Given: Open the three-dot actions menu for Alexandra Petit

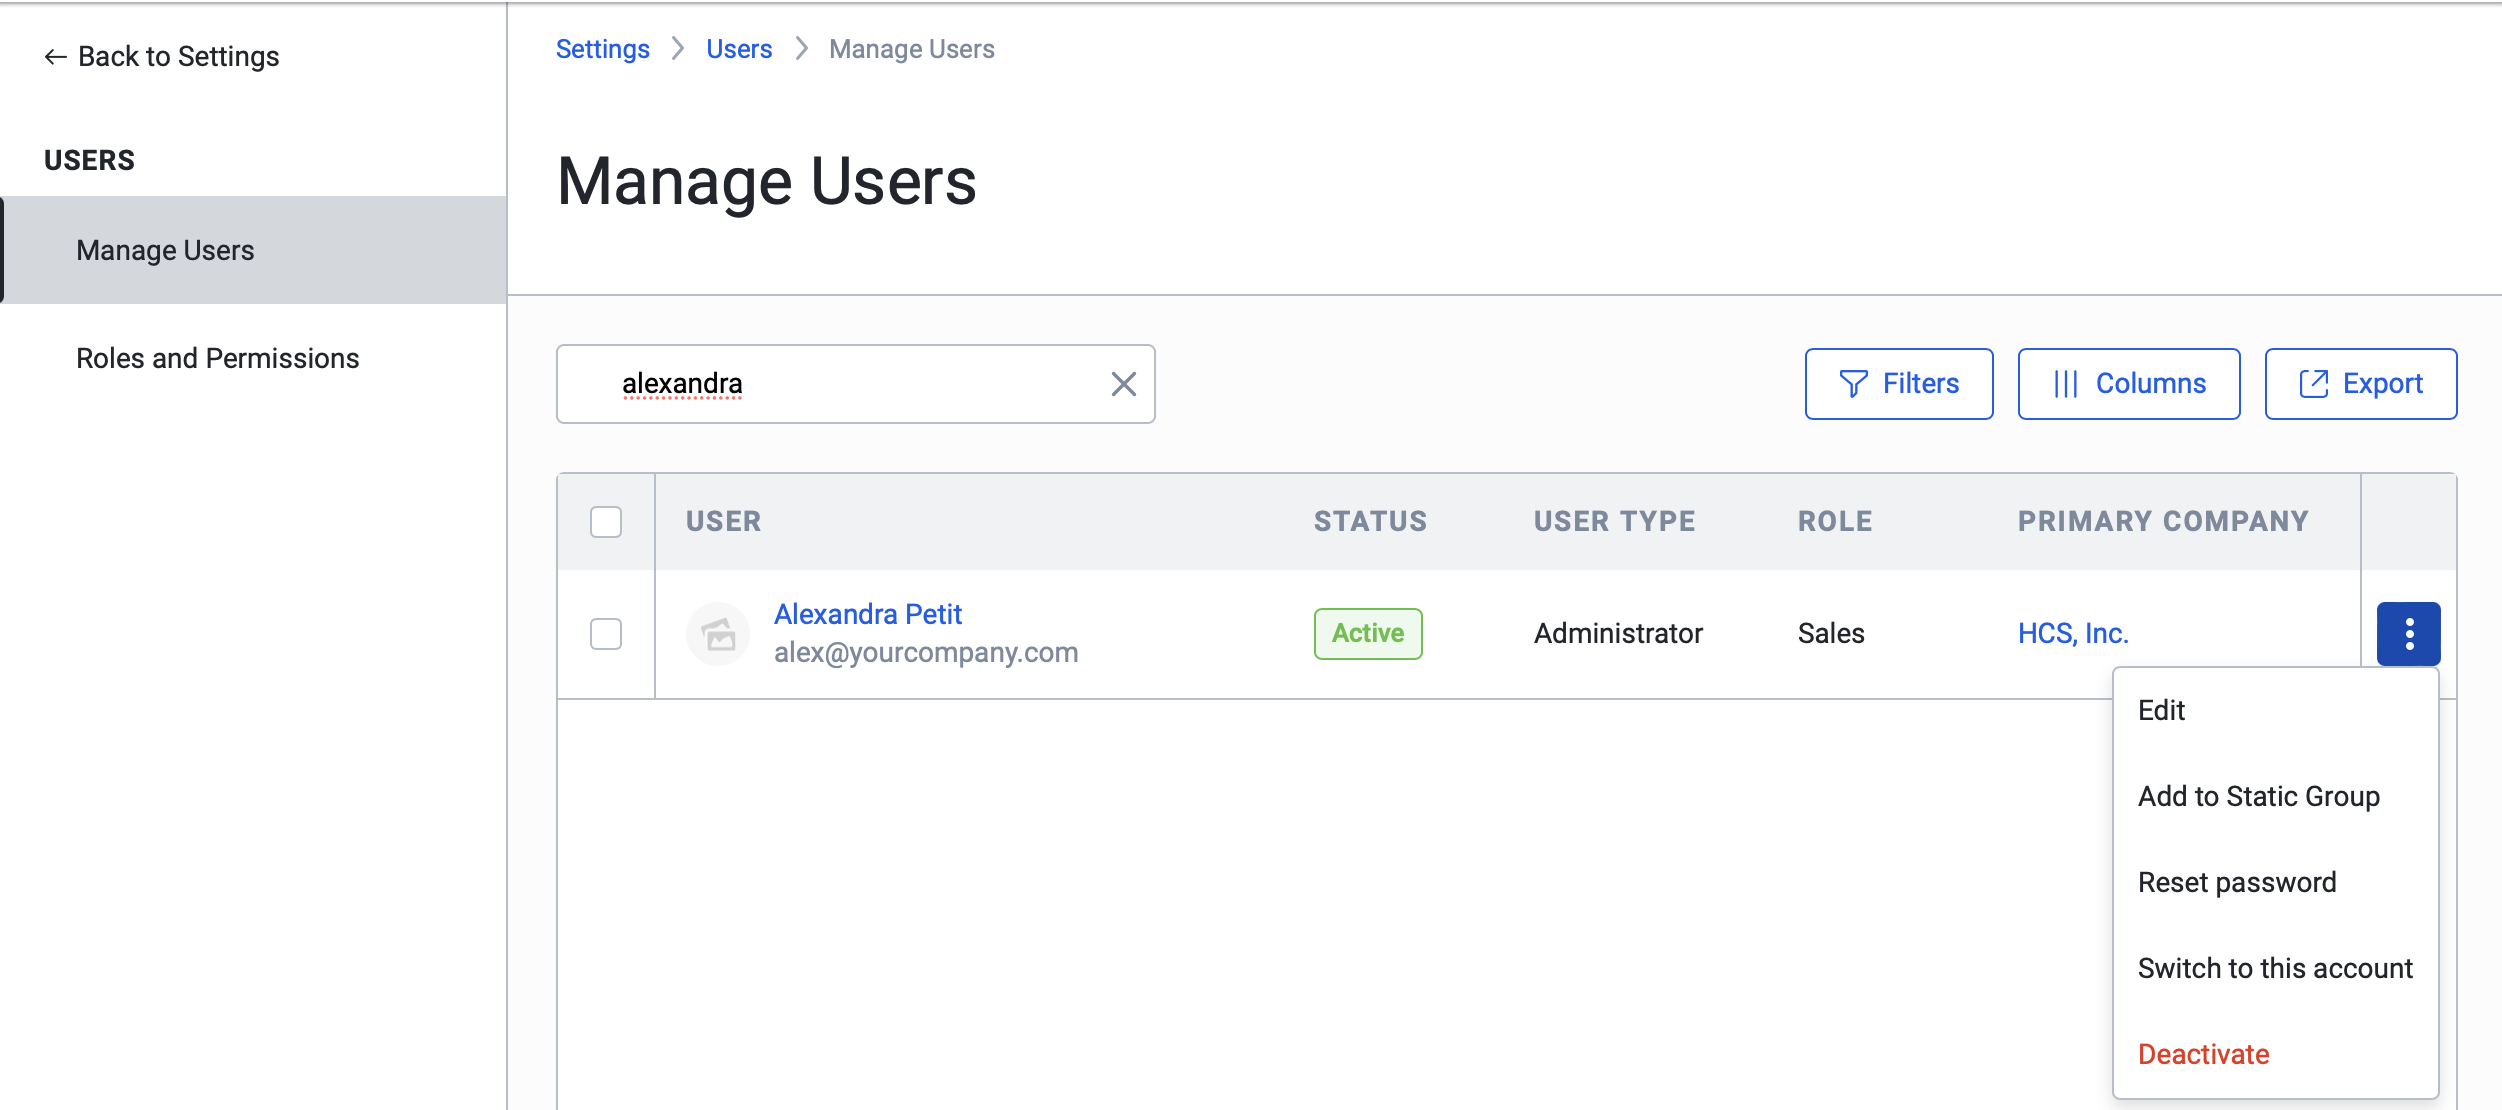Looking at the screenshot, I should tap(2408, 633).
